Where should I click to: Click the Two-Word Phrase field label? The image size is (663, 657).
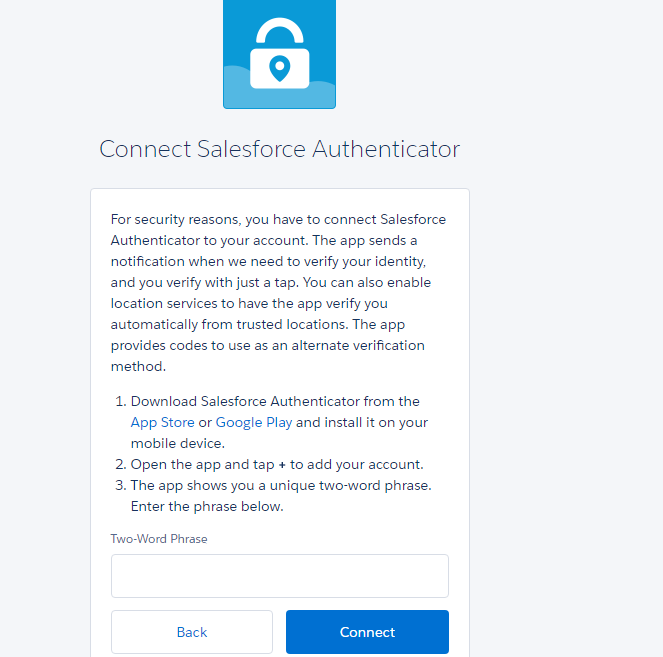159,539
